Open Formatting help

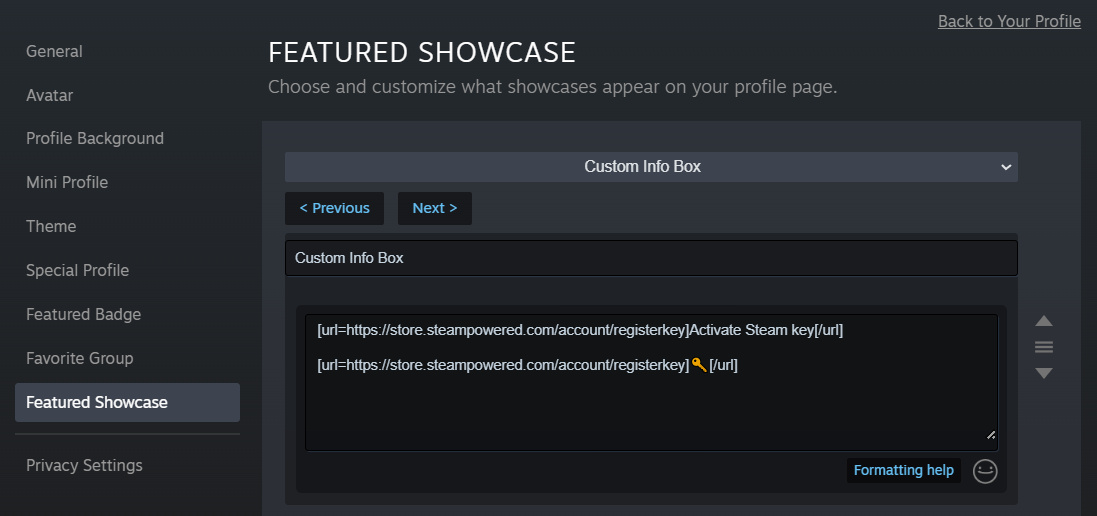coord(903,470)
